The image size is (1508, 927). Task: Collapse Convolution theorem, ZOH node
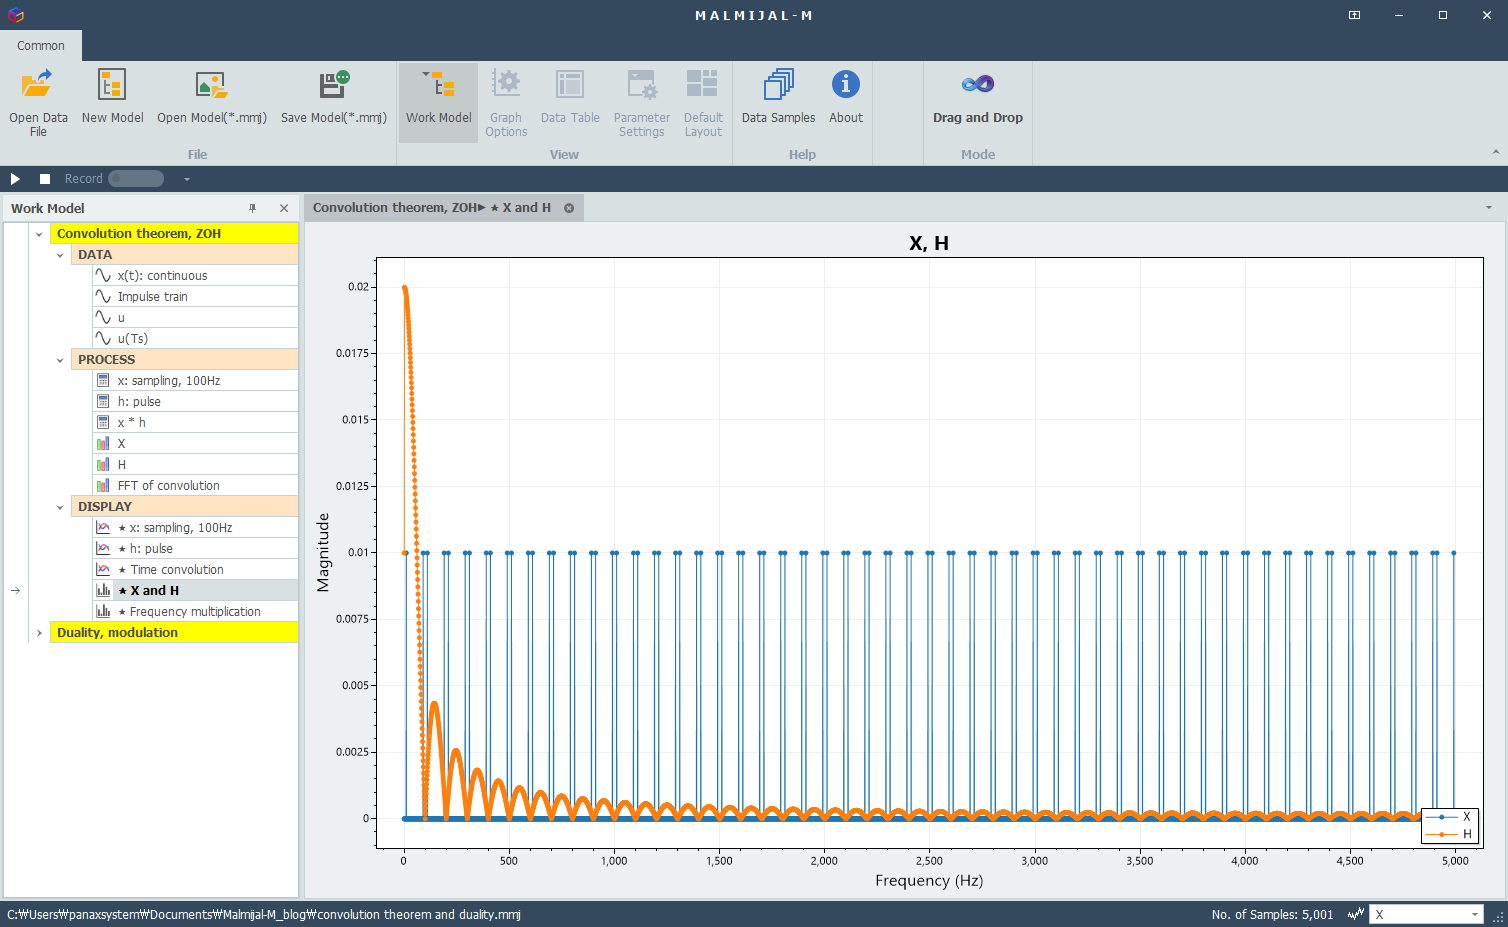(x=39, y=234)
